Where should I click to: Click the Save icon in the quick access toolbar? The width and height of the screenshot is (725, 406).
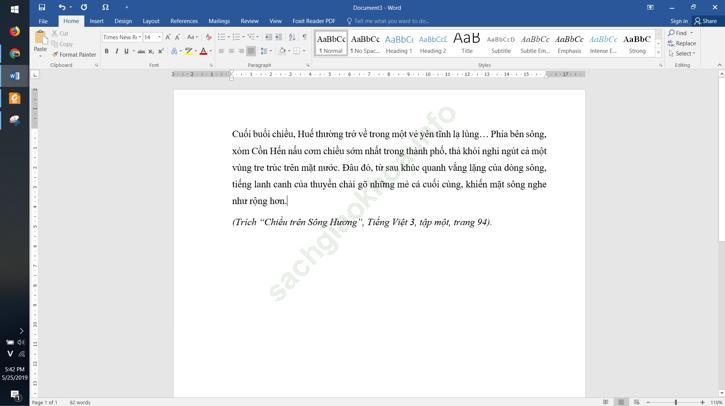42,7
